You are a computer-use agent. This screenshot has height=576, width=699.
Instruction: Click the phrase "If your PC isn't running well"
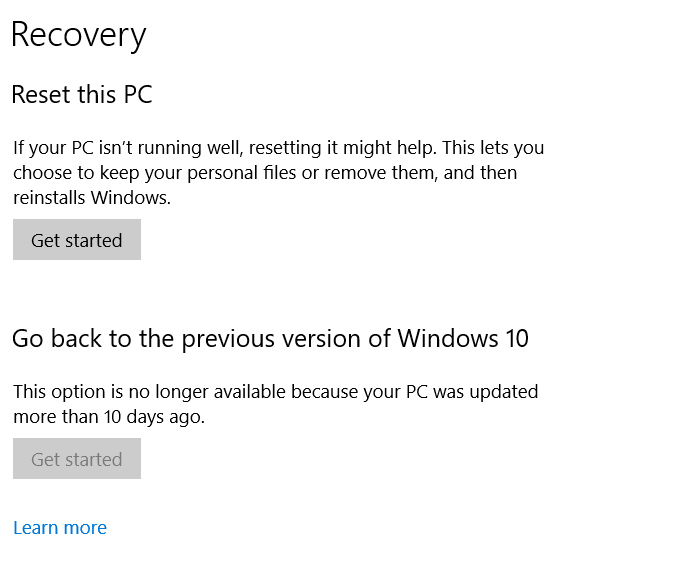point(128,148)
